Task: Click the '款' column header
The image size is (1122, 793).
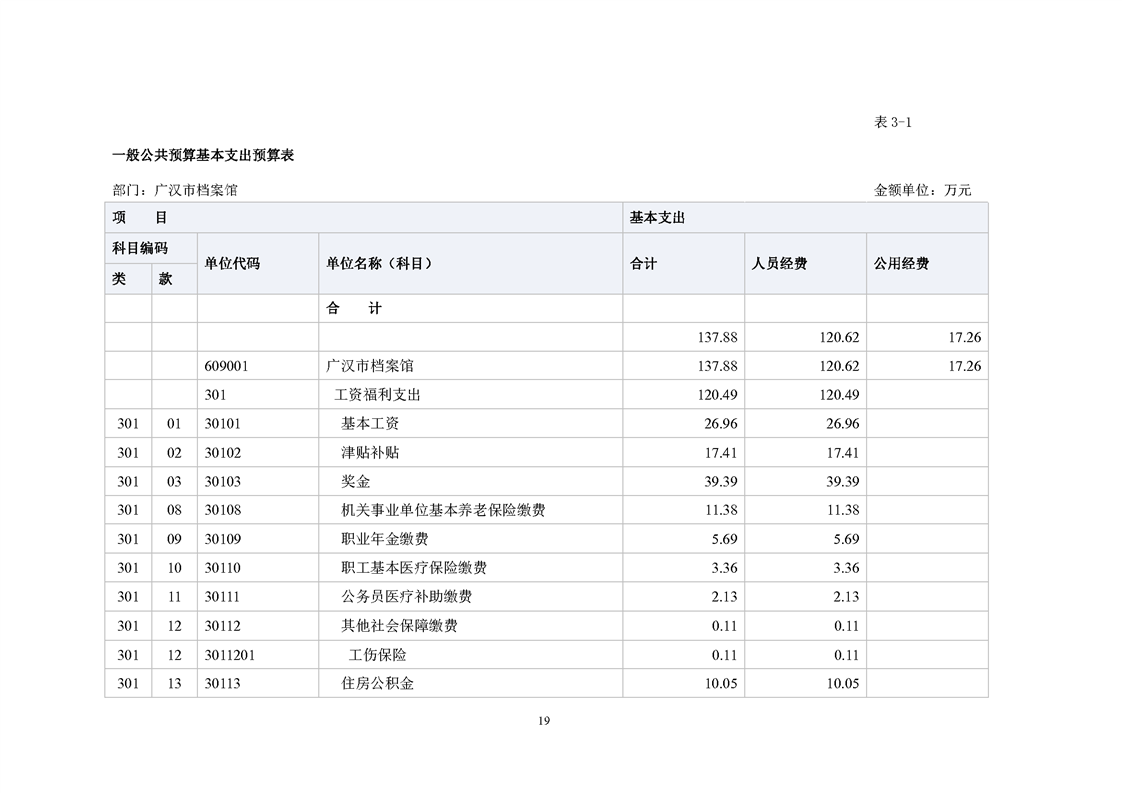Action: (175, 279)
